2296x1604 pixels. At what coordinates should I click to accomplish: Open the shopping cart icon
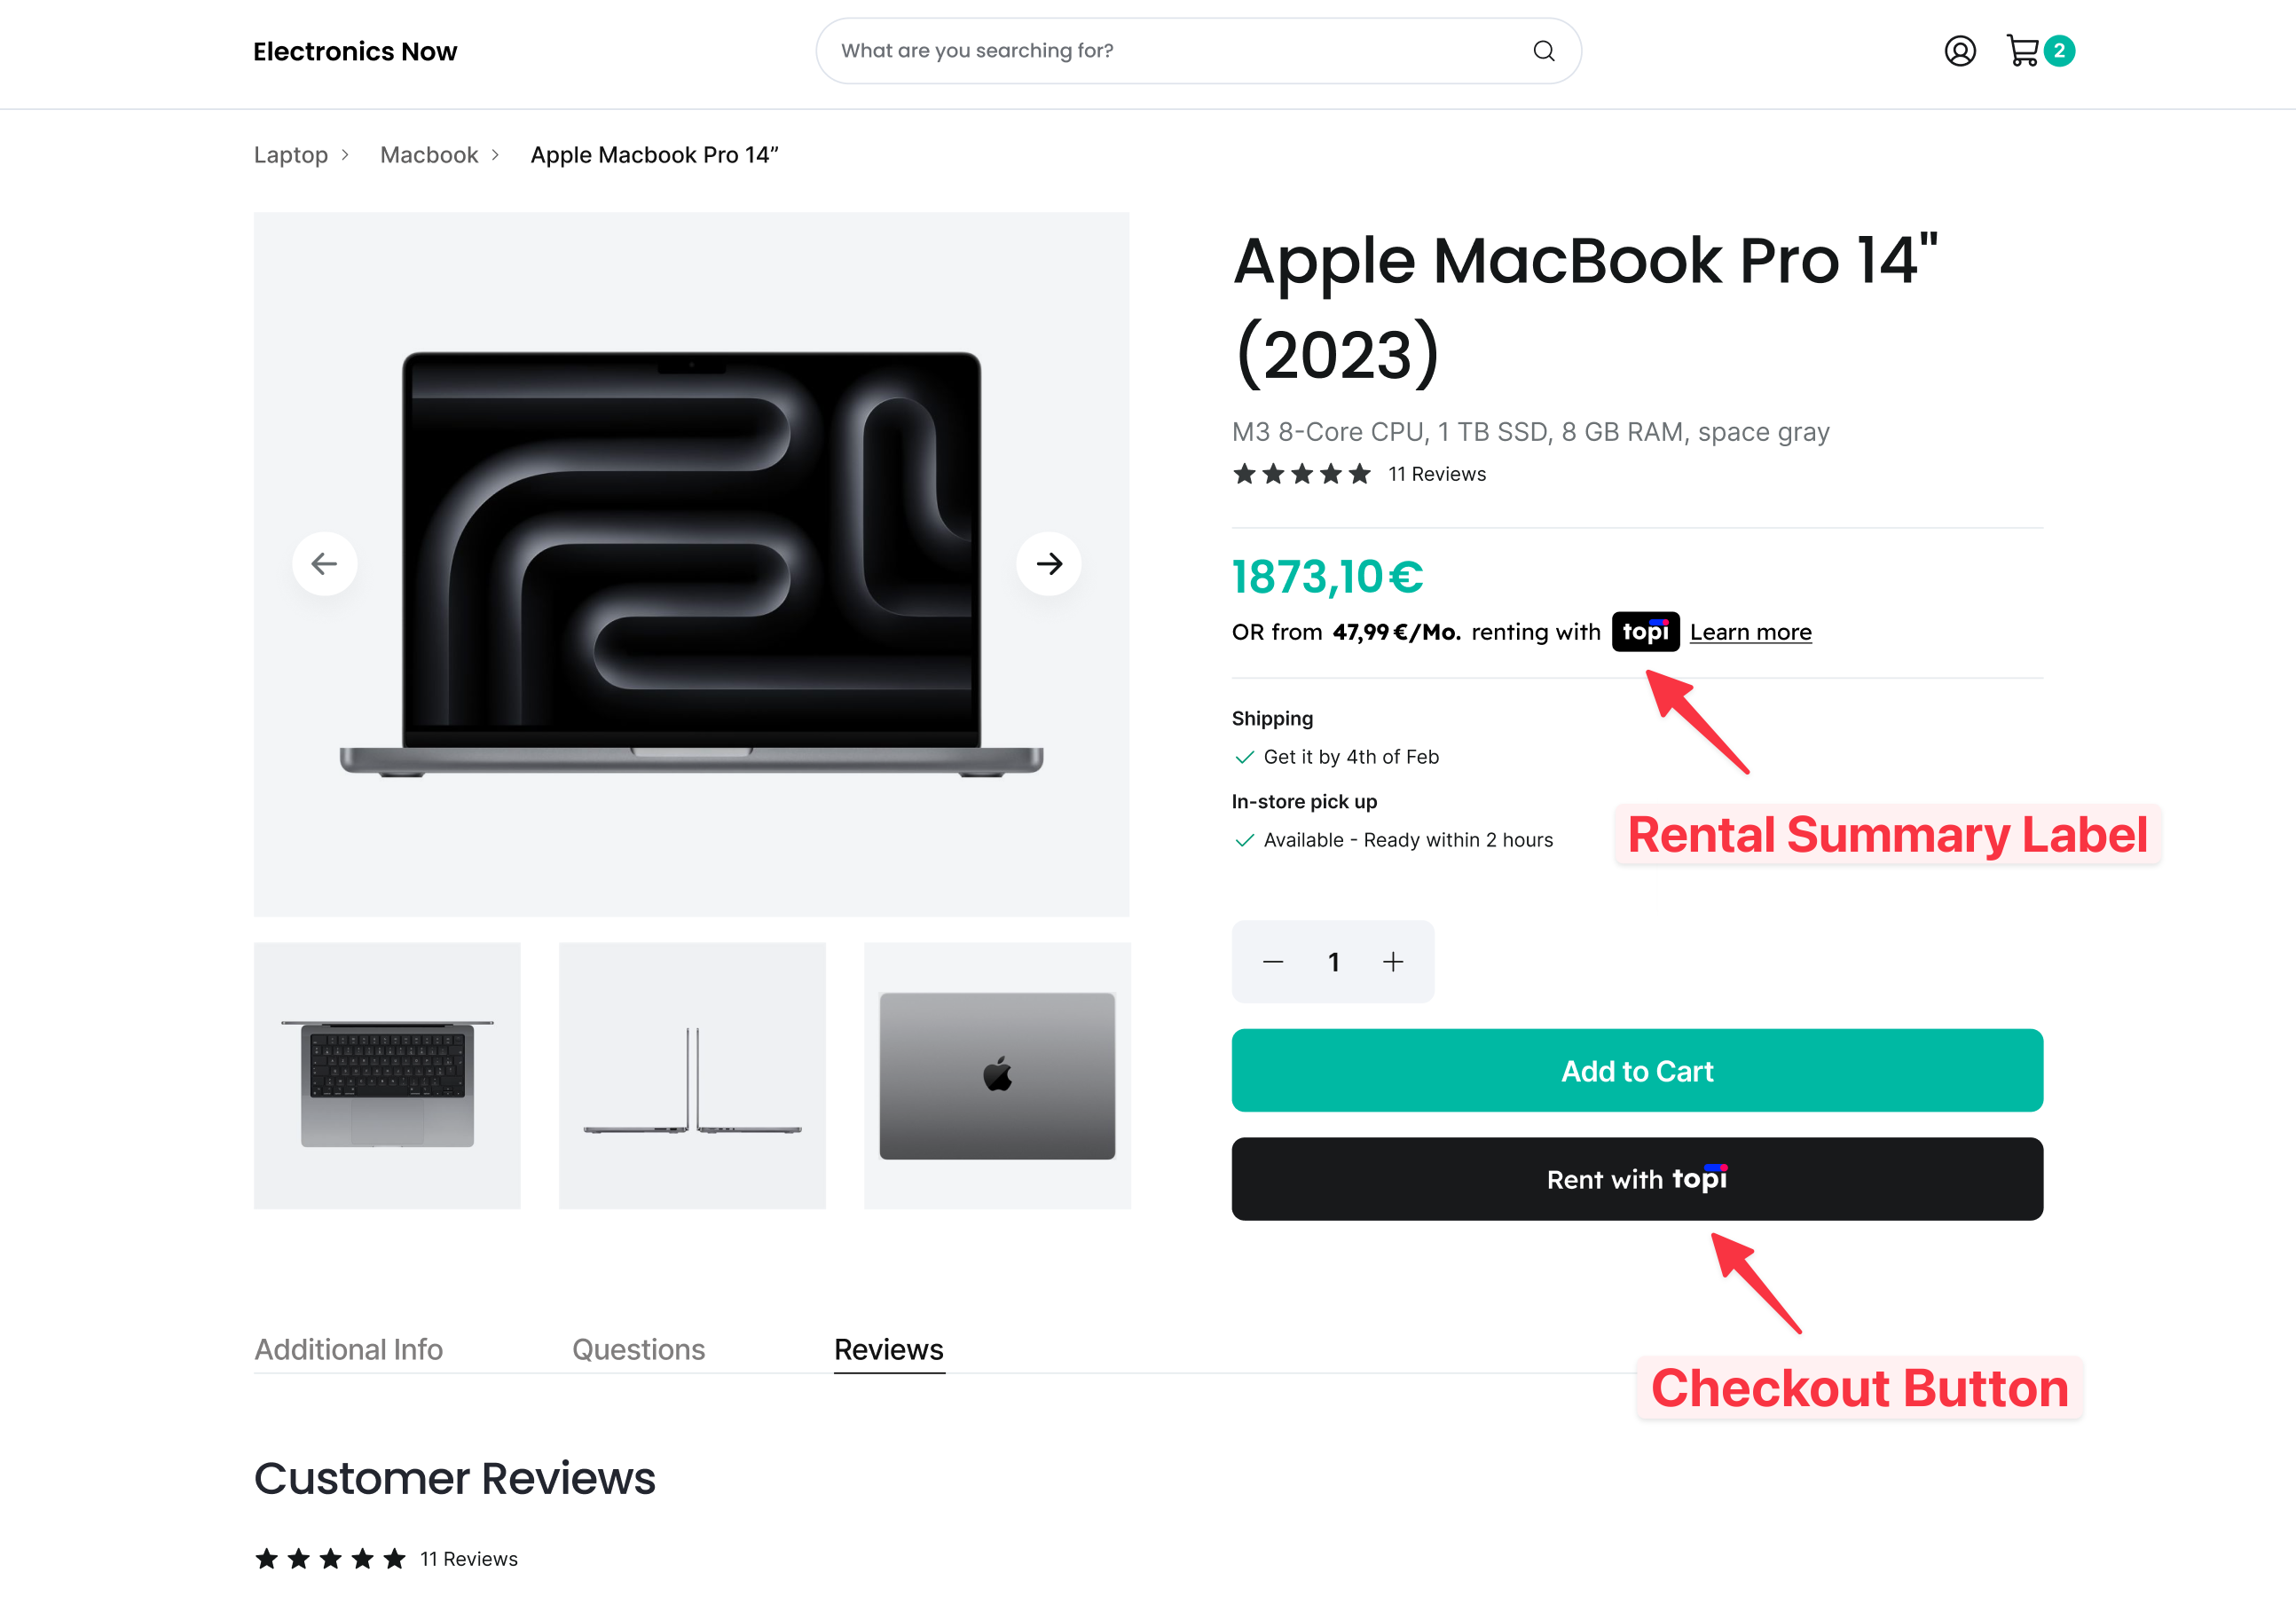[x=2023, y=51]
